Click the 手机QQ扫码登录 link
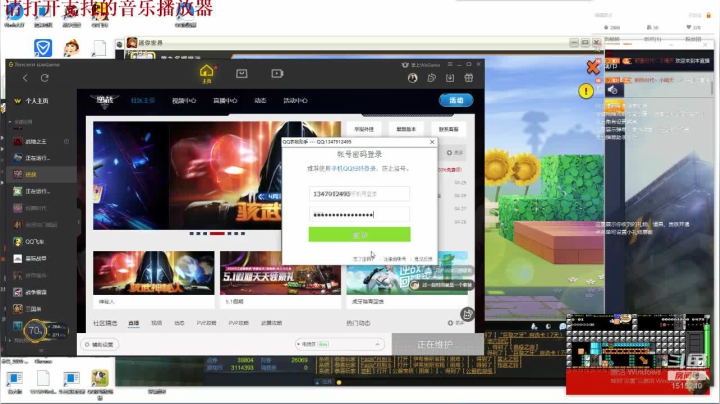720x404 pixels. 354,168
